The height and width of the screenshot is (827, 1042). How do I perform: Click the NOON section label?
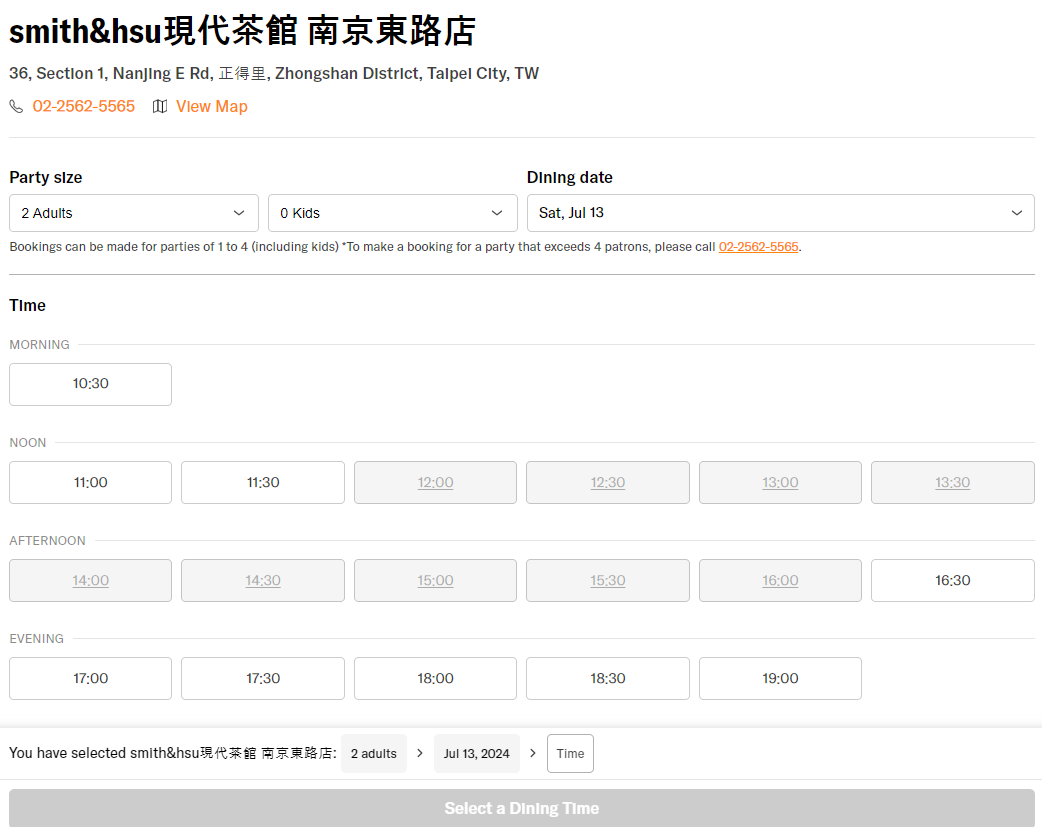click(x=28, y=443)
